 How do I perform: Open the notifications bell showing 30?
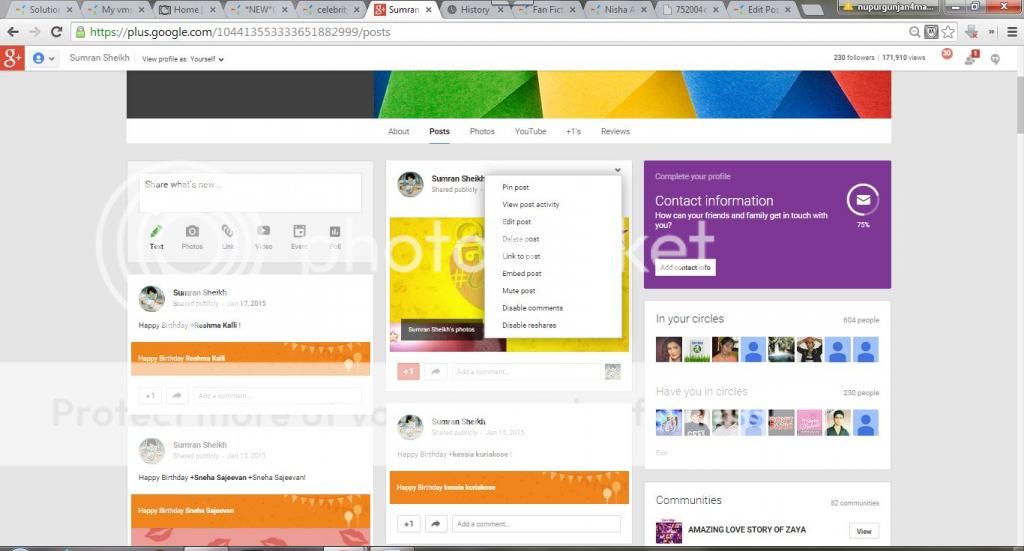coord(946,56)
